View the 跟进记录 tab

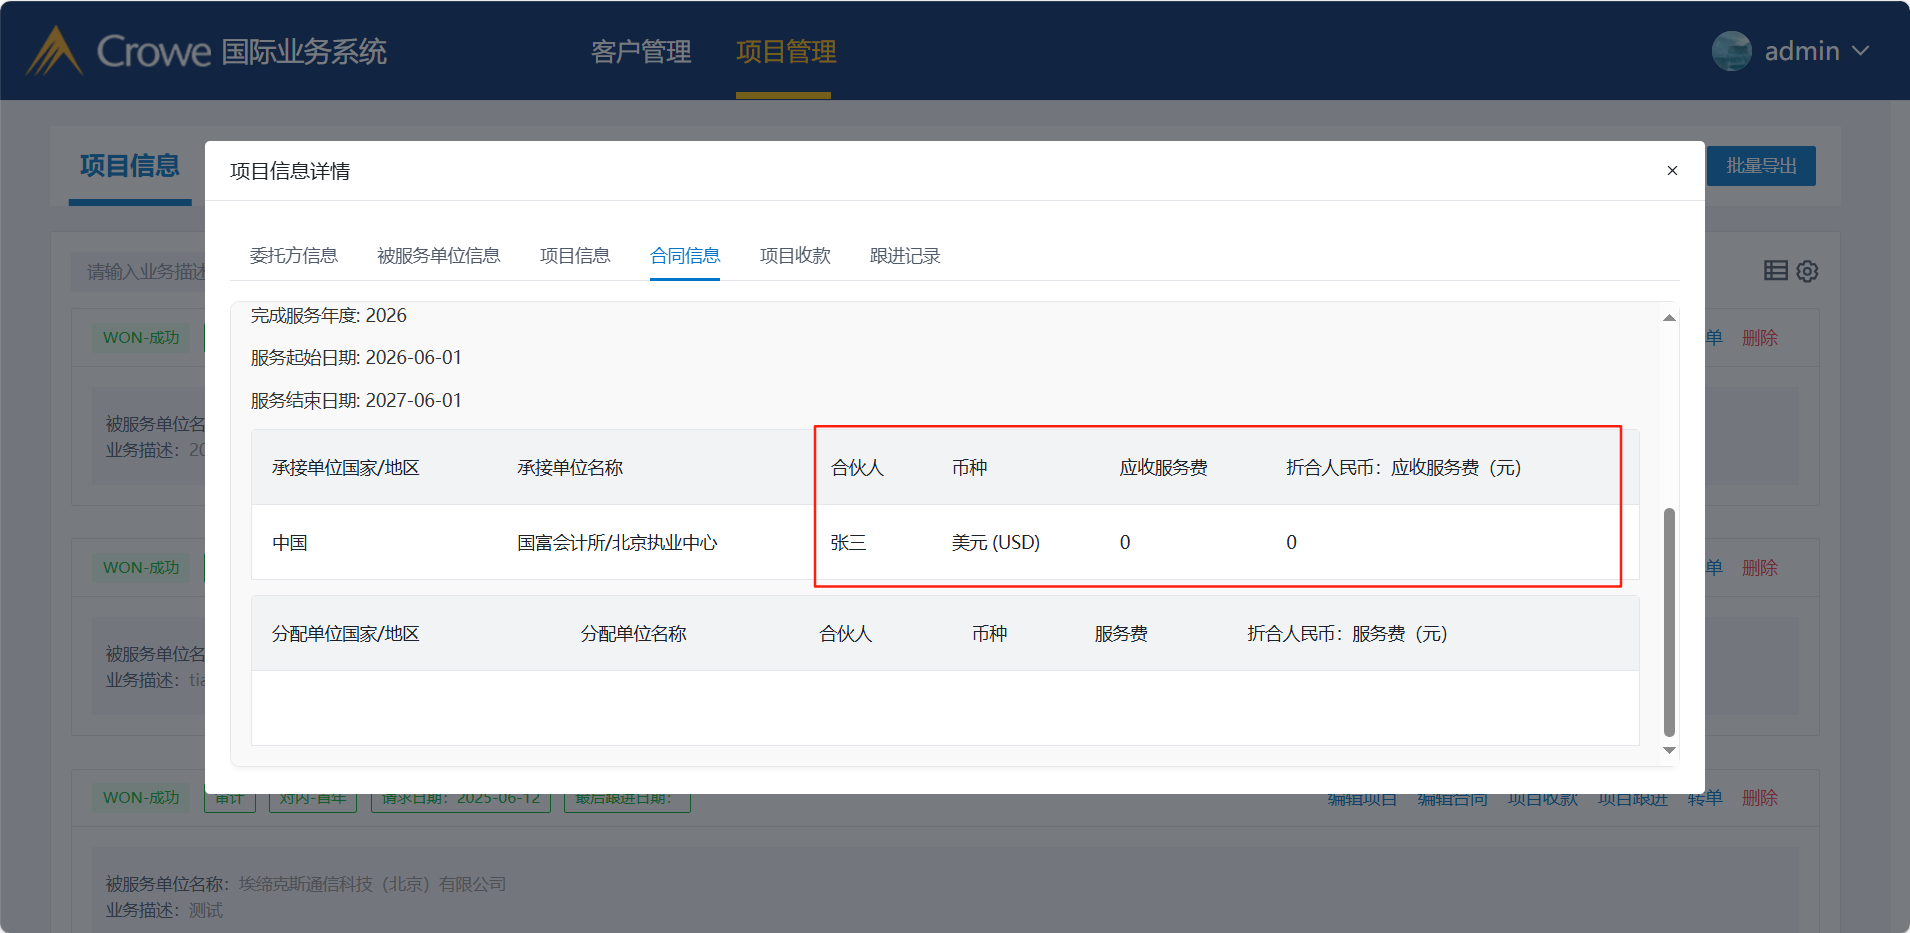point(905,256)
